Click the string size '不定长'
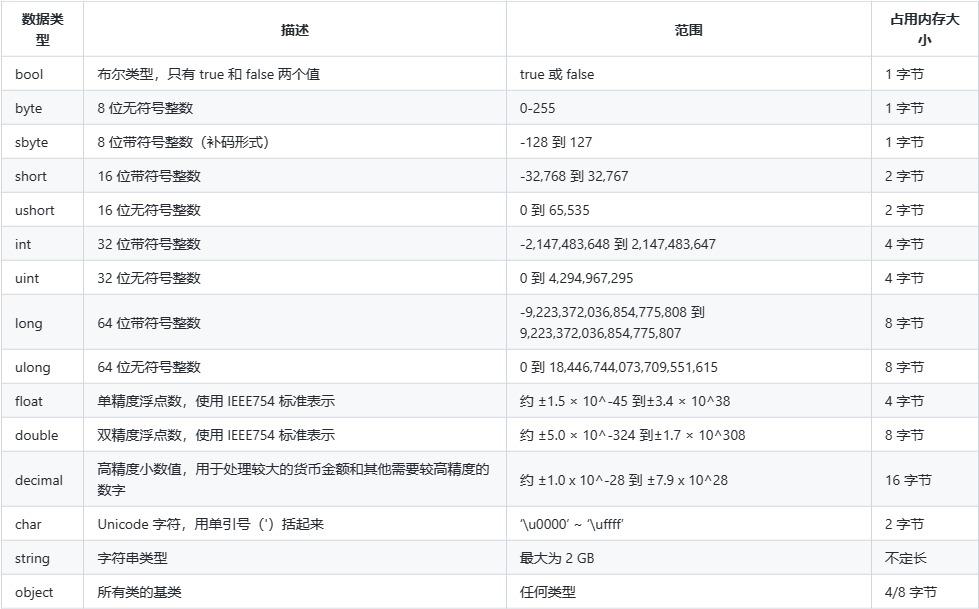Image resolution: width=979 pixels, height=609 pixels. click(905, 558)
